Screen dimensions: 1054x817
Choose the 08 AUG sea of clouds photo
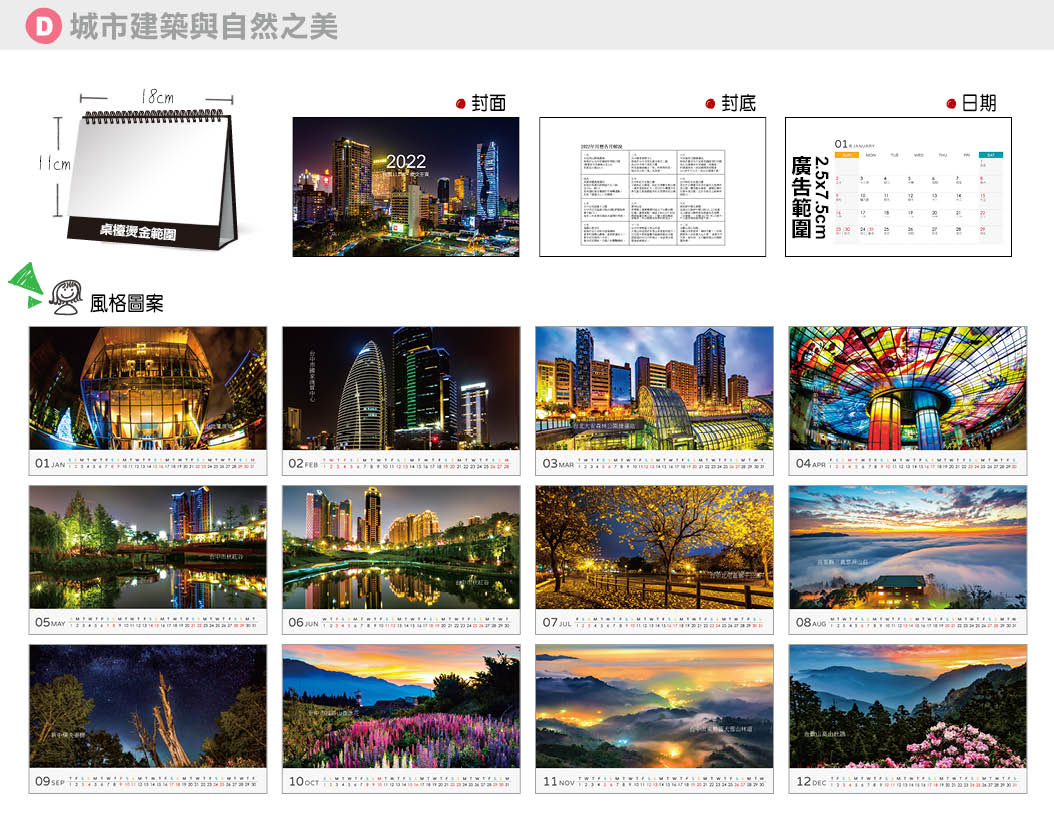pyautogui.click(x=907, y=547)
